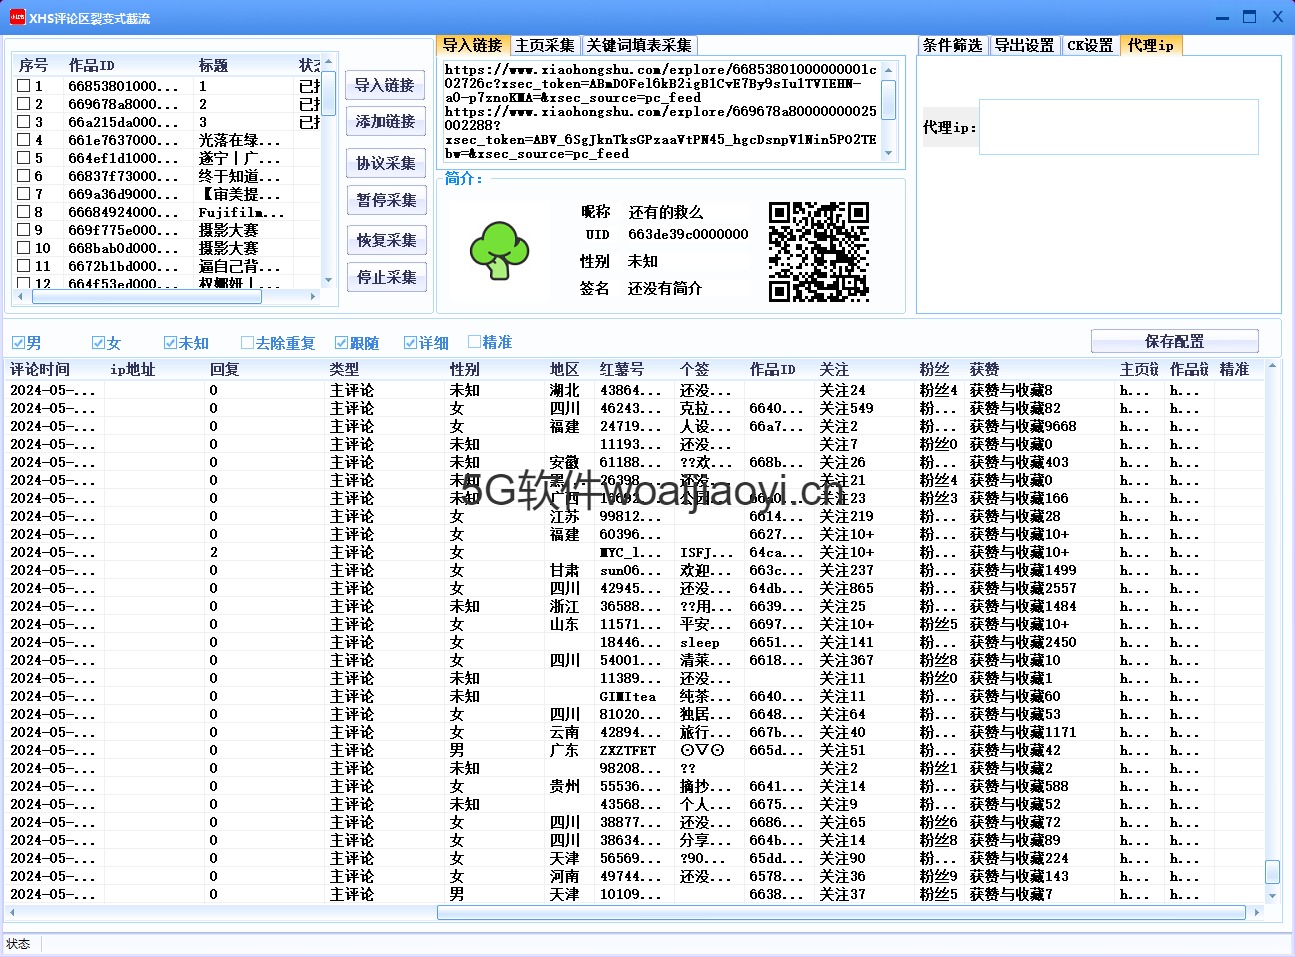Open the 导出设置 tab
The width and height of the screenshot is (1295, 957).
click(1024, 45)
